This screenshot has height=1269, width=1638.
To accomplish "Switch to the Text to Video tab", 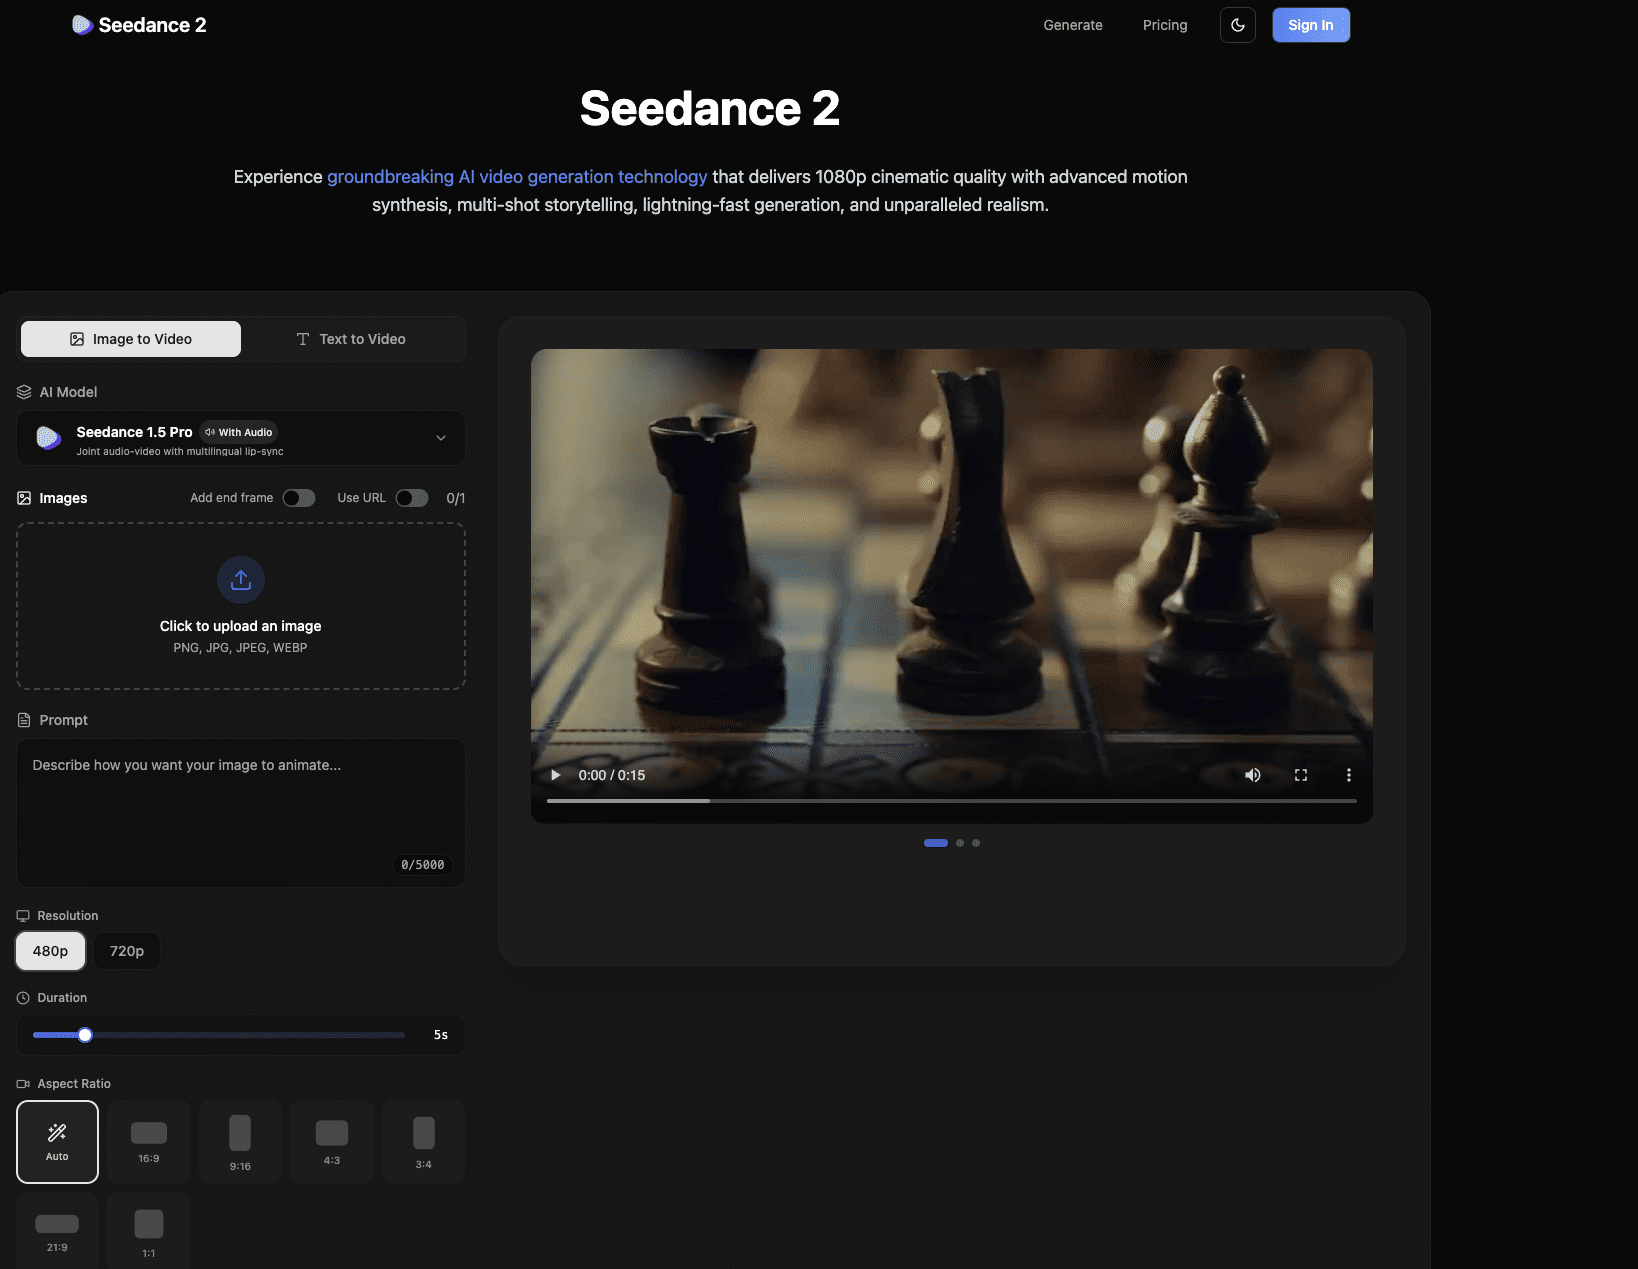I will point(352,339).
